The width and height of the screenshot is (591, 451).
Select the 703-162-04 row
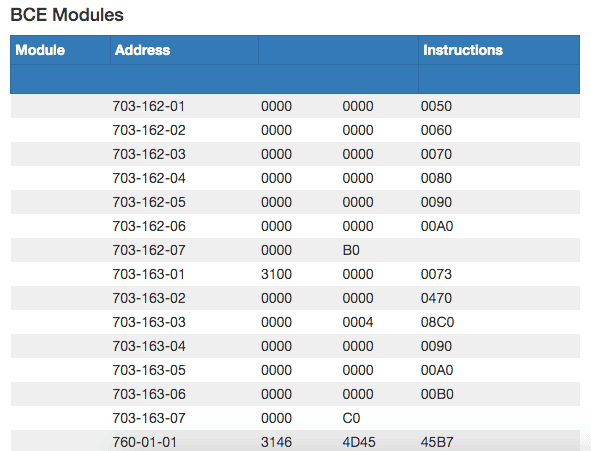(295, 178)
